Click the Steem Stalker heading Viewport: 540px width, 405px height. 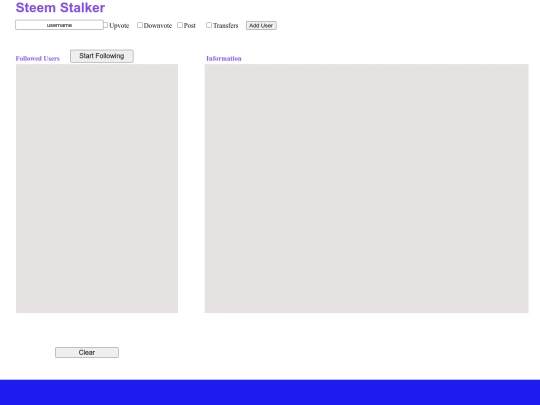pyautogui.click(x=60, y=8)
